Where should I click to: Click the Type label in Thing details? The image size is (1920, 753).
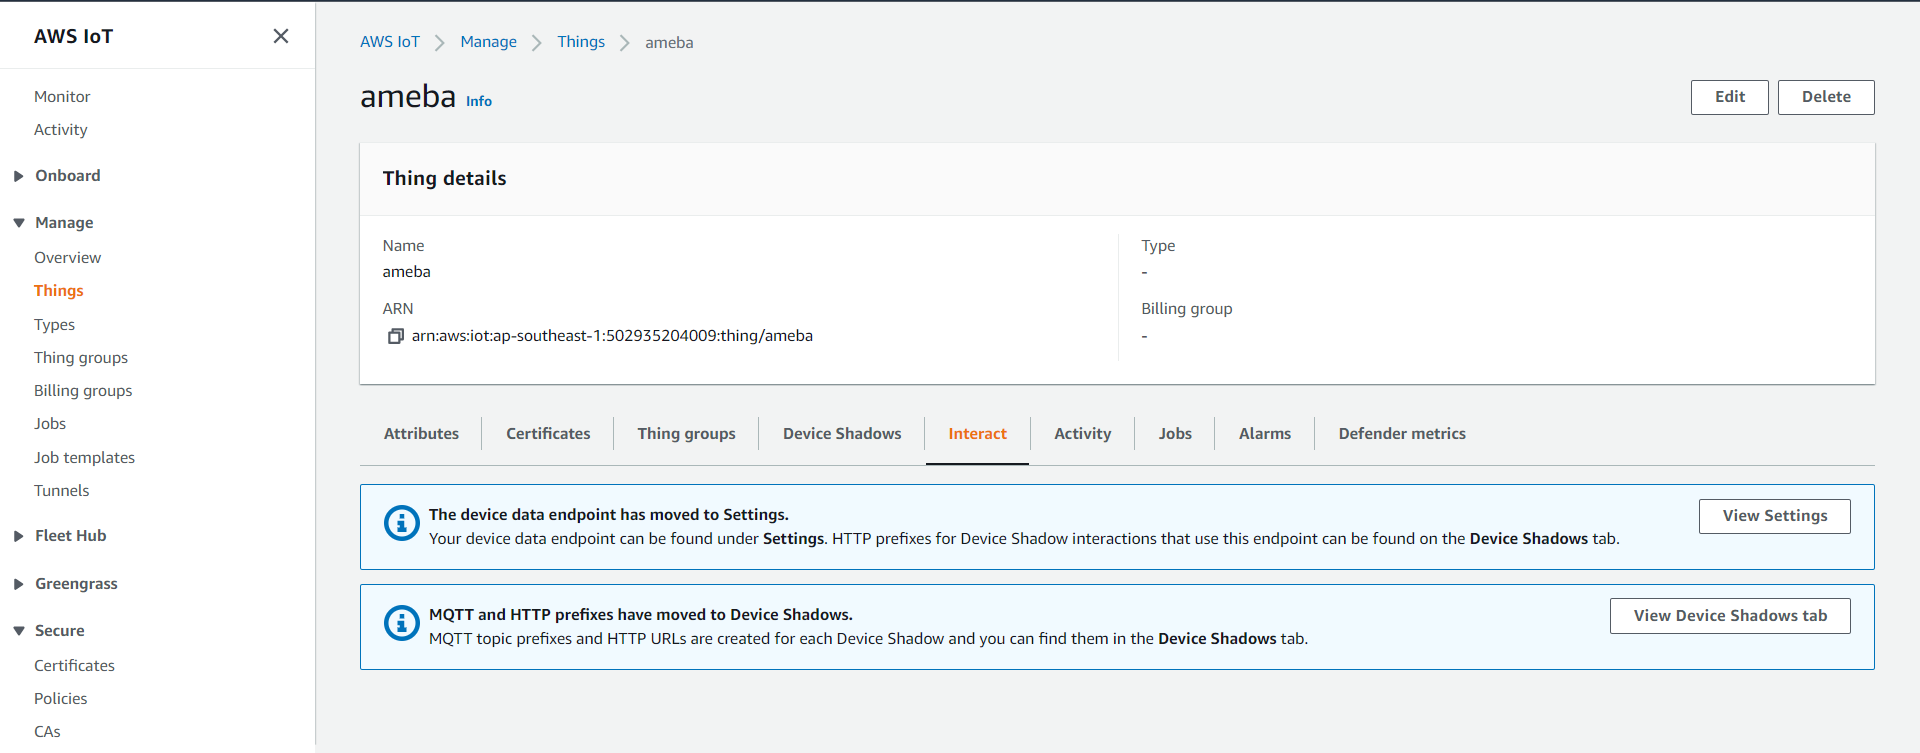click(1158, 246)
